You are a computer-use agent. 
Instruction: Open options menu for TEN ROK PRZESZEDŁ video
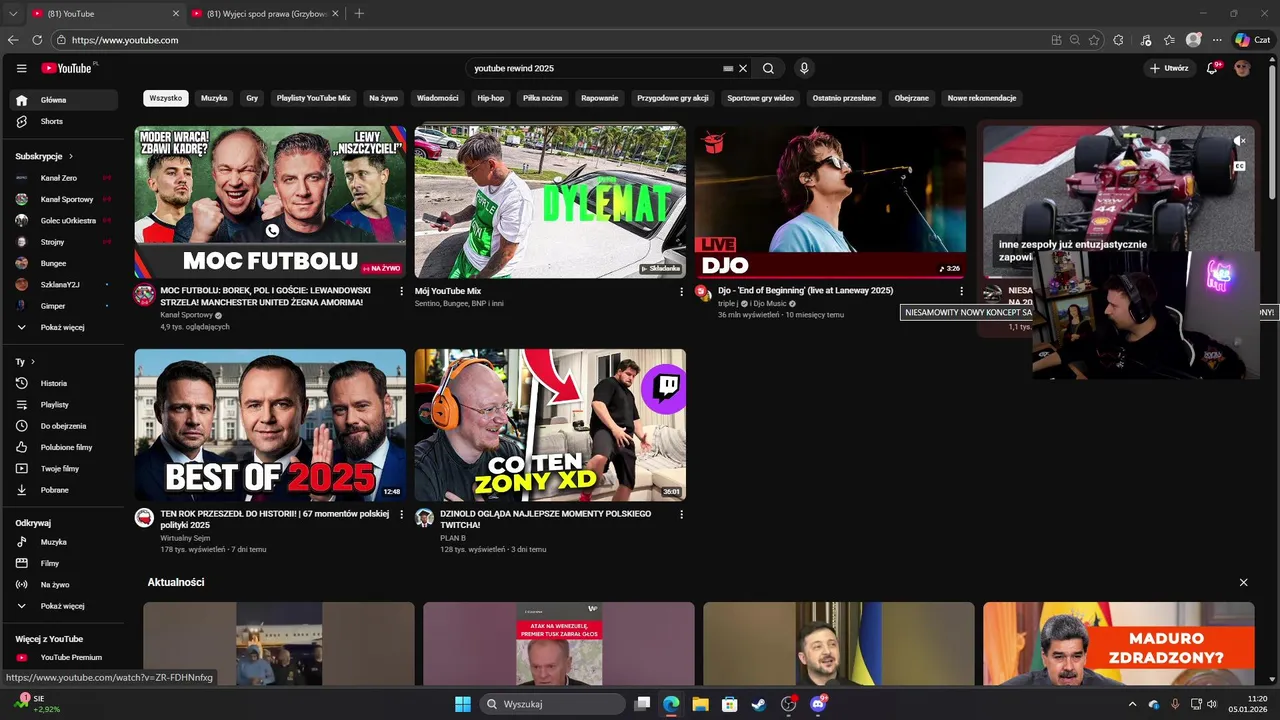[x=402, y=514]
